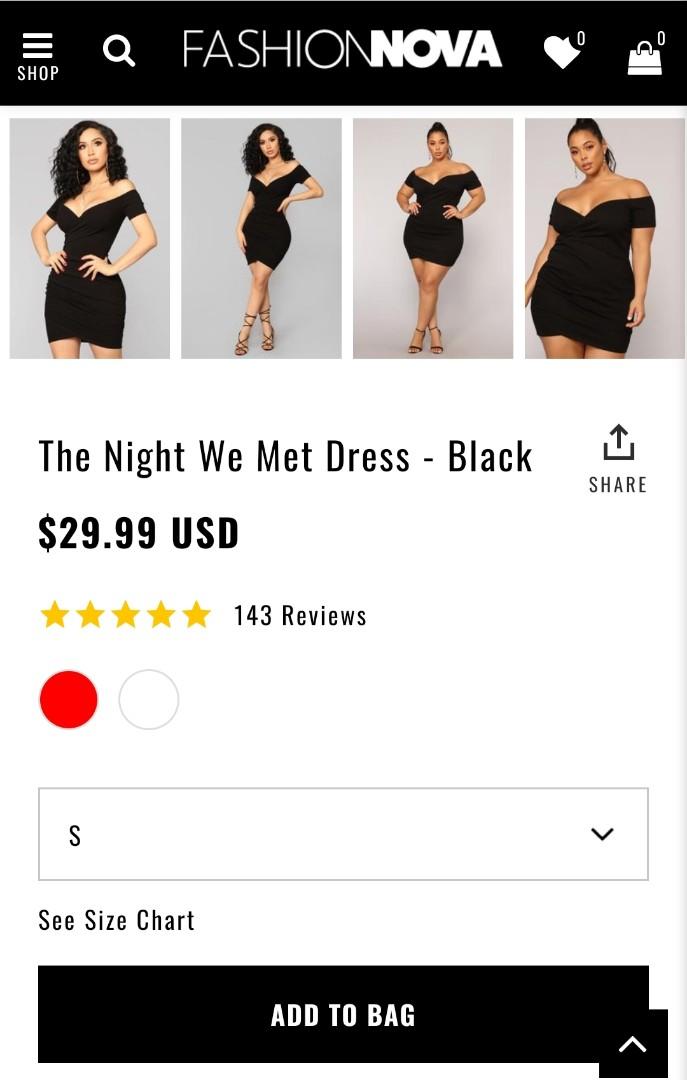This screenshot has height=1080, width=687.
Task: Toggle the fifth rating star
Action: [x=196, y=615]
